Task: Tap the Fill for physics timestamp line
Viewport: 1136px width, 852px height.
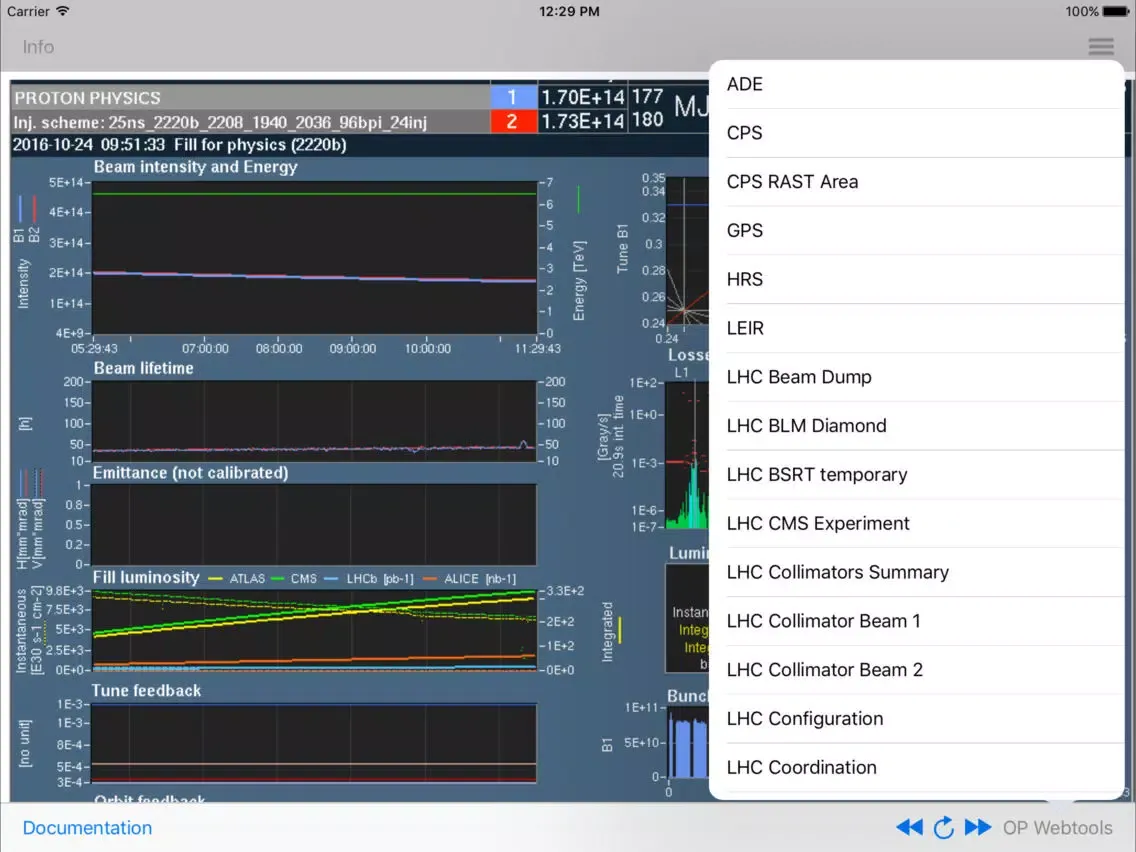Action: (180, 145)
